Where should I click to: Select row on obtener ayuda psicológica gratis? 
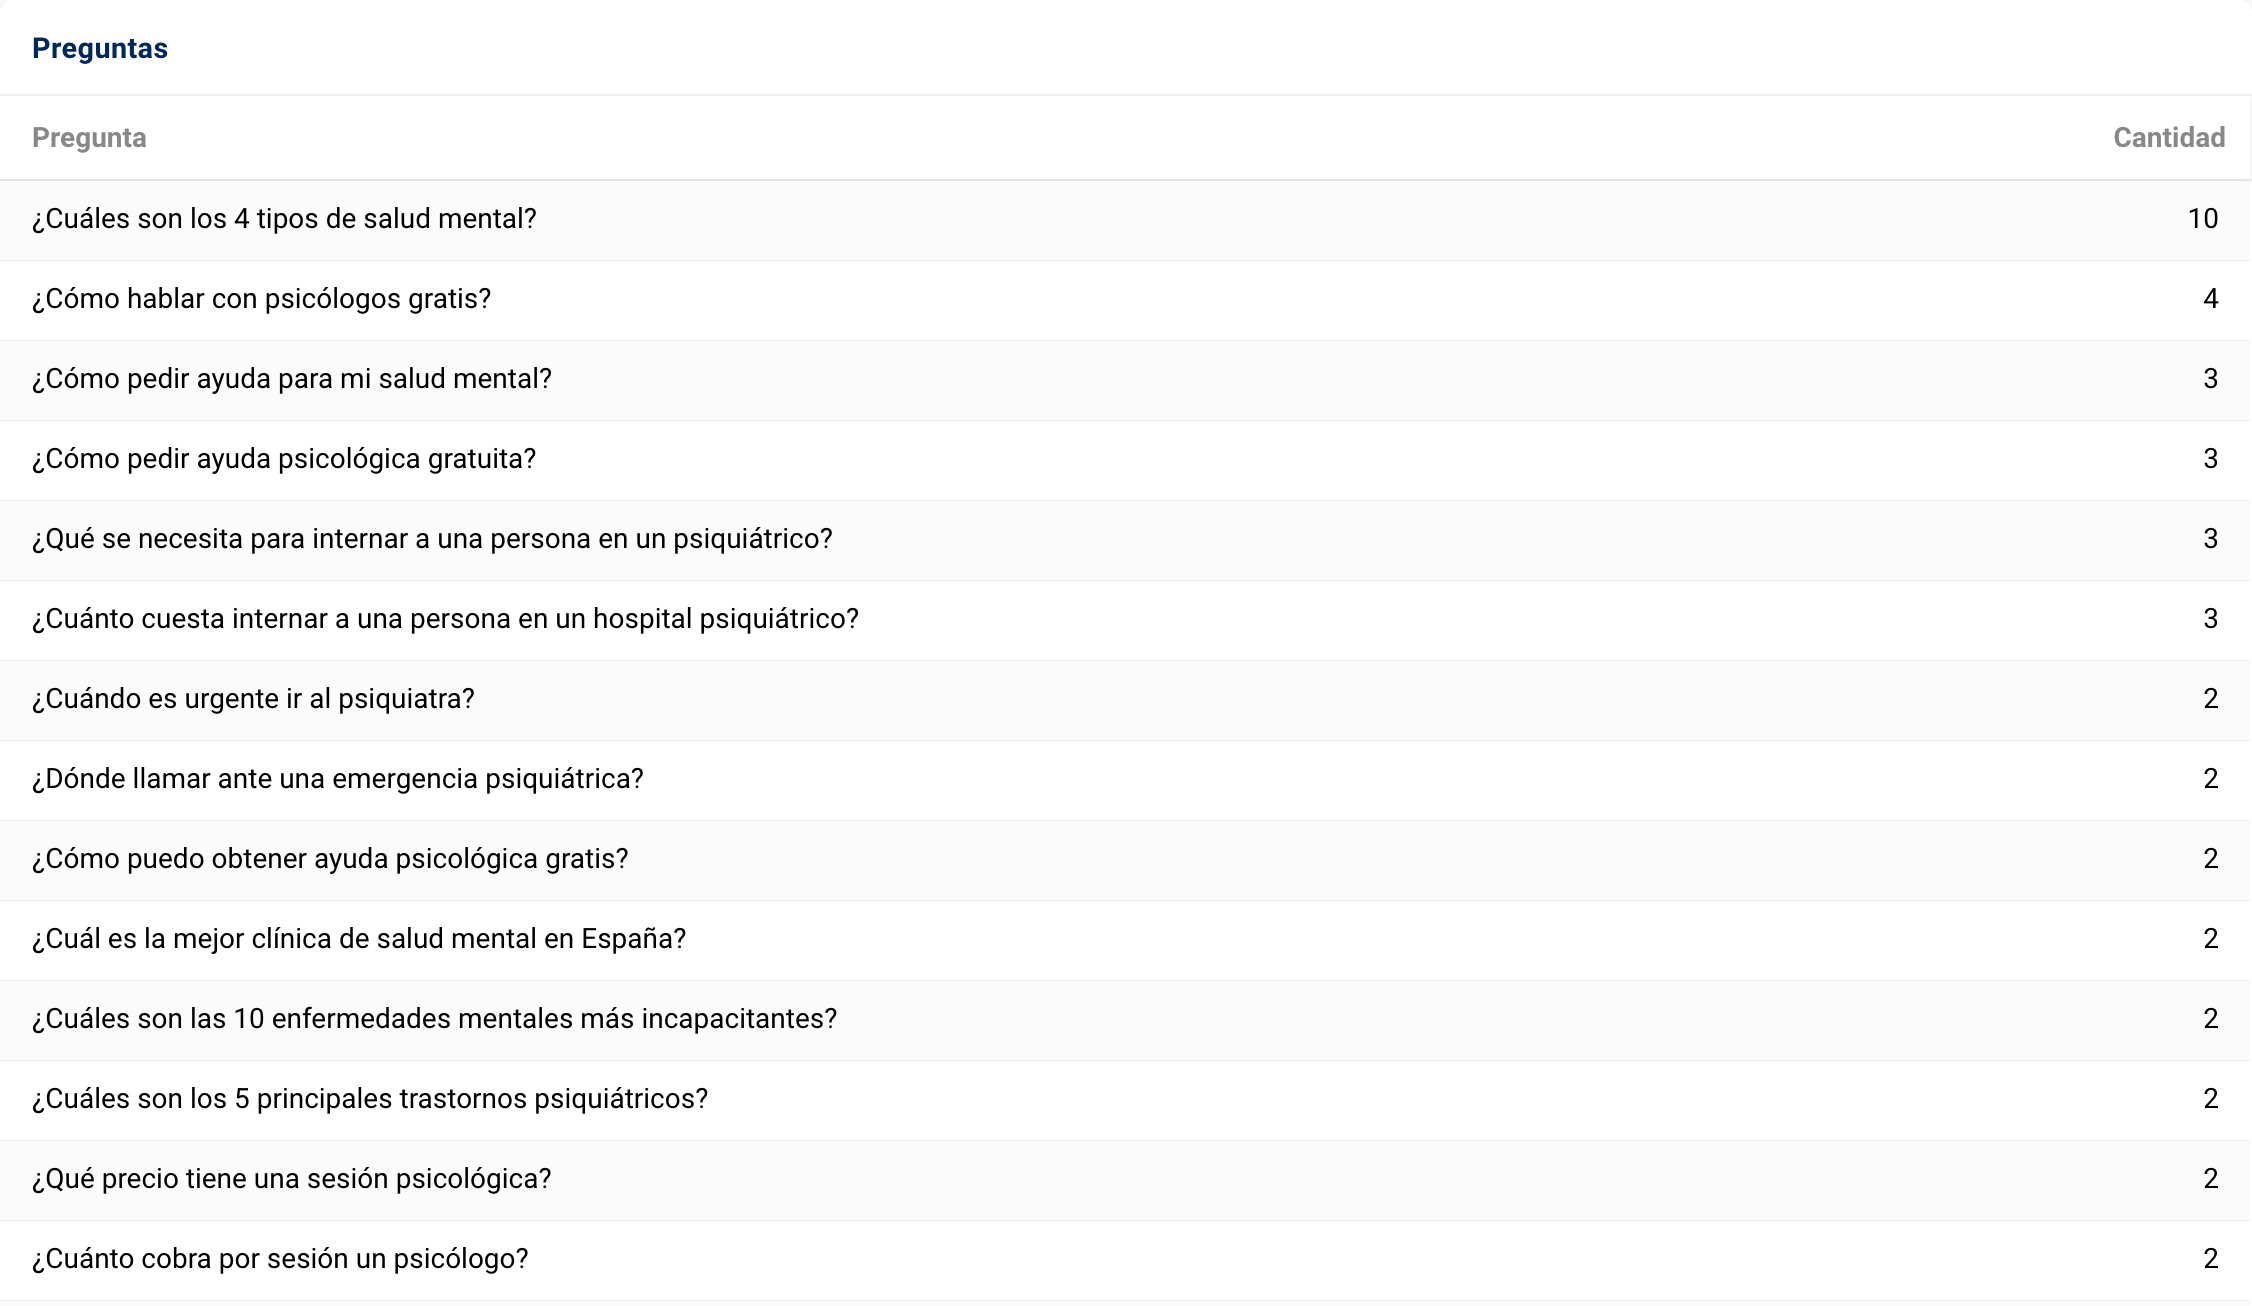(330, 859)
